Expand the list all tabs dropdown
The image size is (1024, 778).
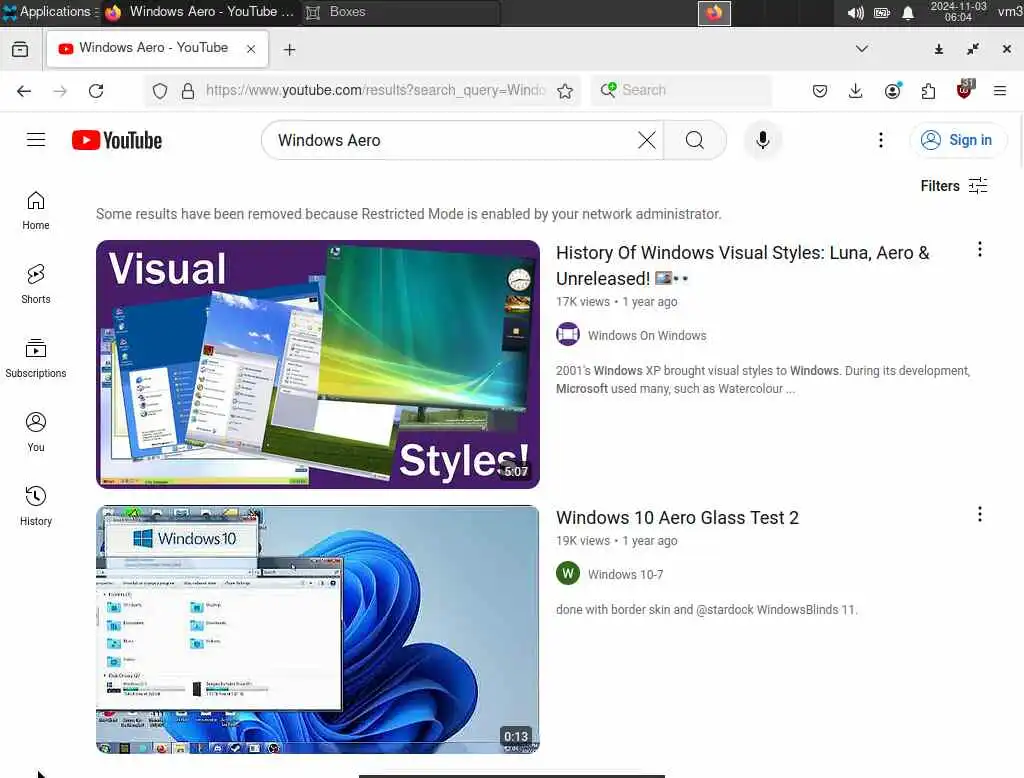(x=861, y=49)
